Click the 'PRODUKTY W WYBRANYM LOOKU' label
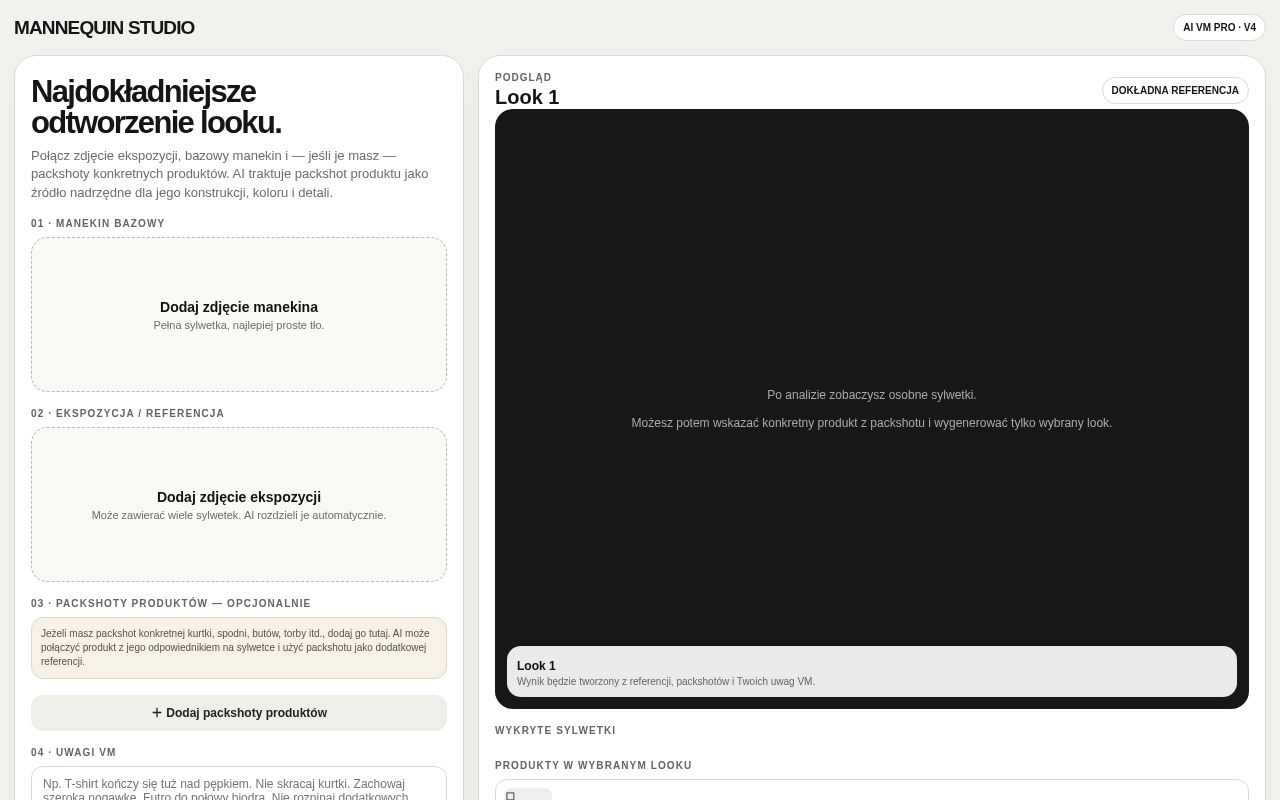Image resolution: width=1280 pixels, height=800 pixels. point(593,766)
